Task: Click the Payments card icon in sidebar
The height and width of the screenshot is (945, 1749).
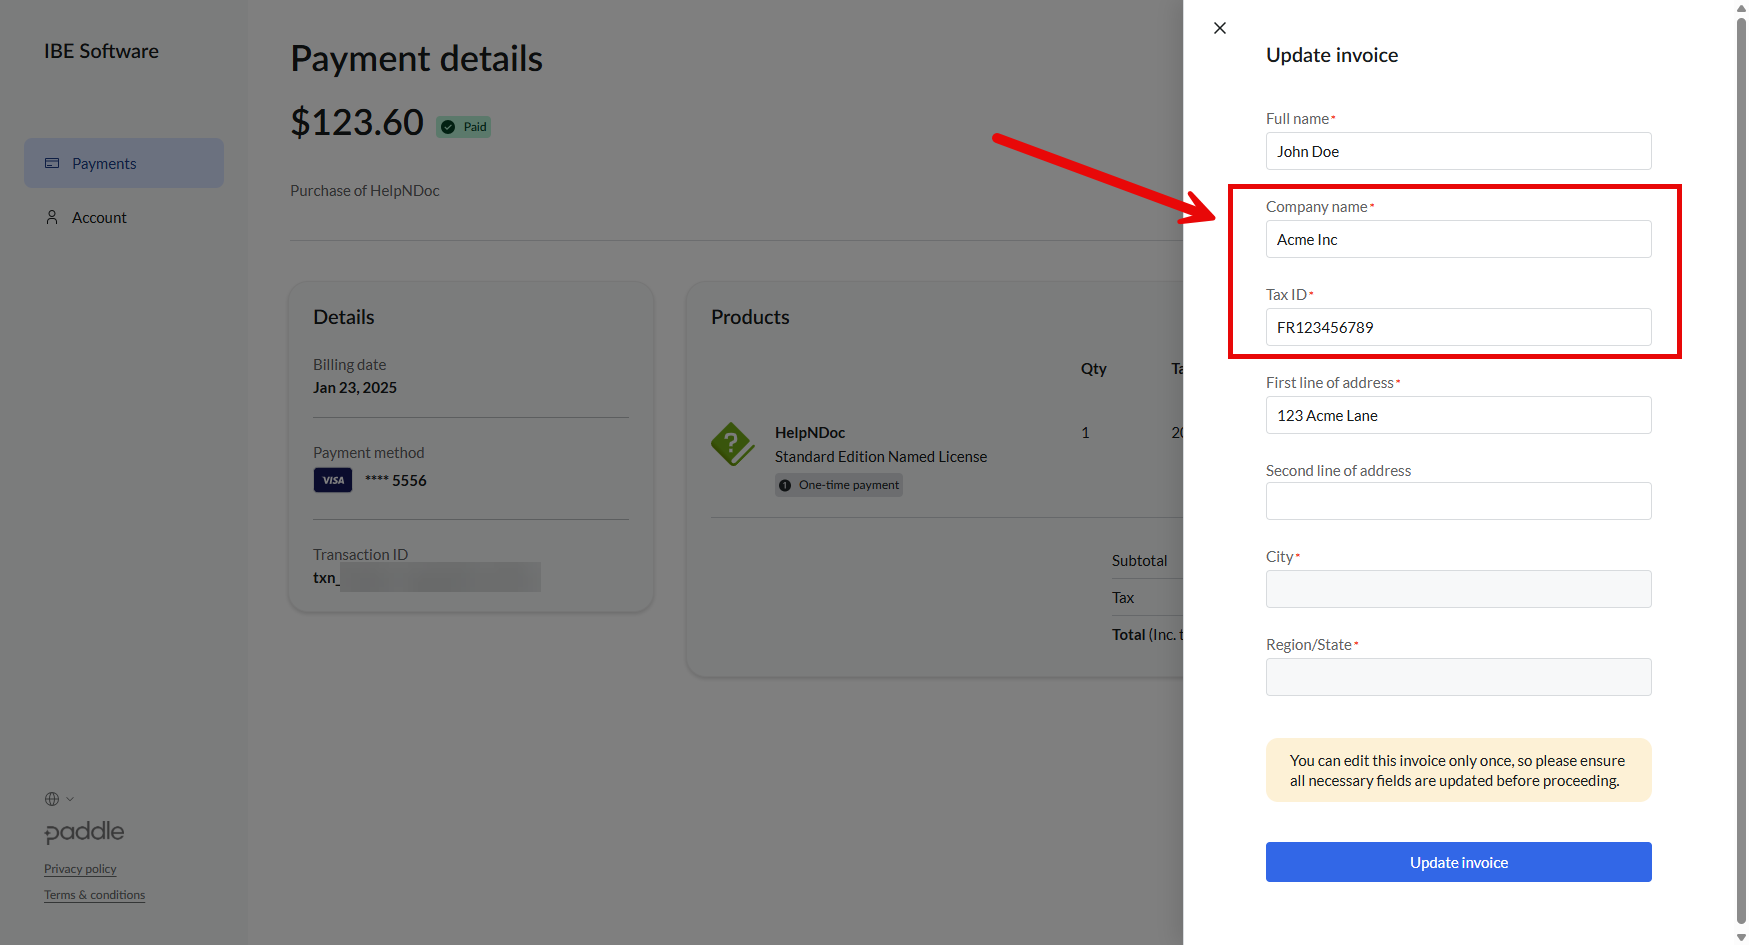Action: tap(52, 163)
